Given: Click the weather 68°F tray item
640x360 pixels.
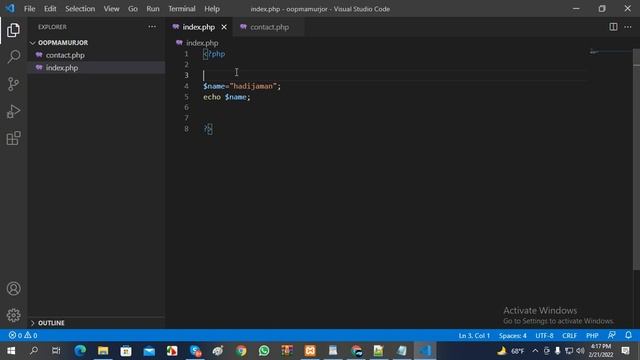Looking at the screenshot, I should point(511,351).
